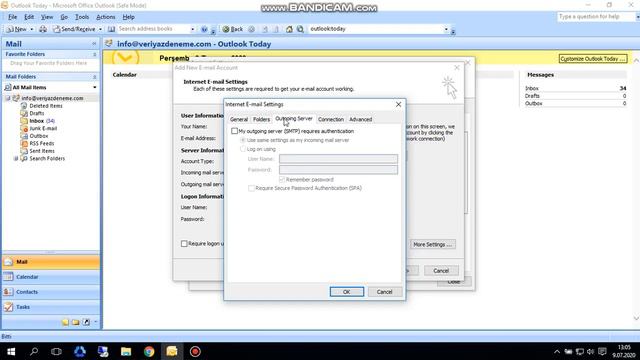The height and width of the screenshot is (360, 640).
Task: Open the All Mail Items dropdown
Action: 95,87
